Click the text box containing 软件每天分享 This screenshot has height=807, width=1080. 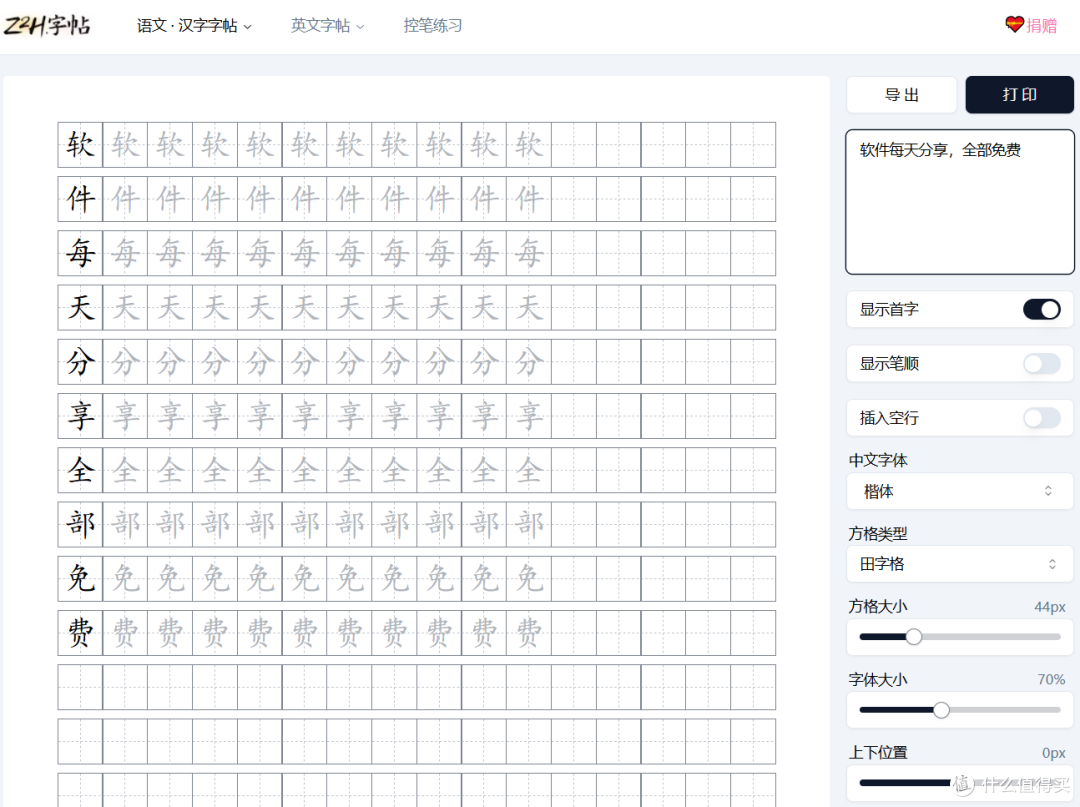pyautogui.click(x=959, y=202)
